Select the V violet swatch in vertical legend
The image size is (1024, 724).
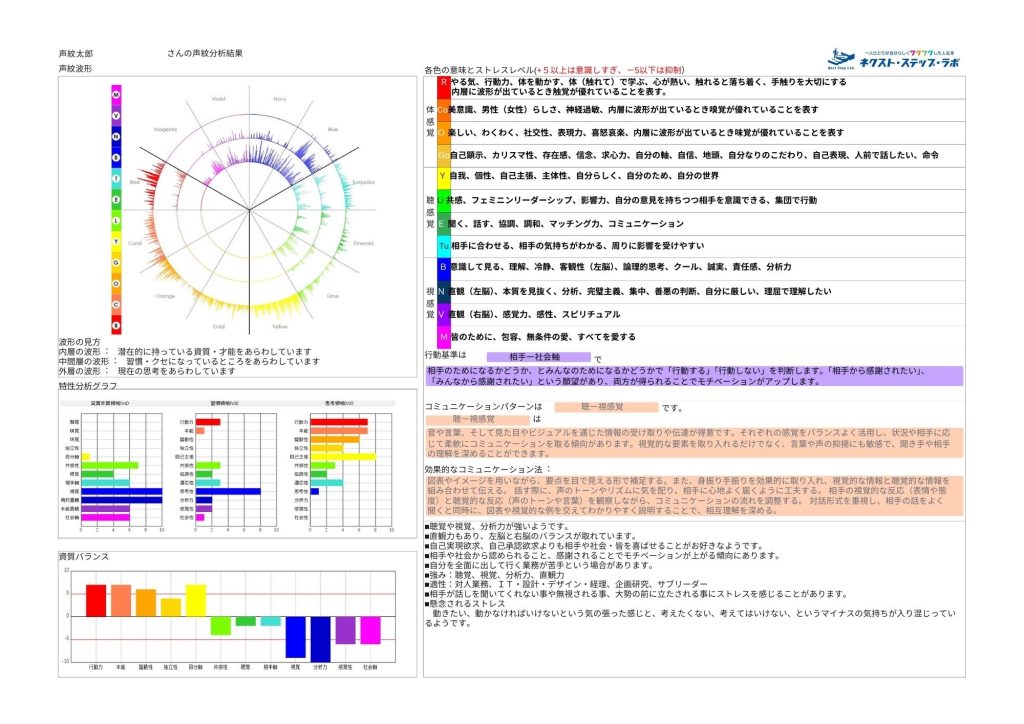(116, 116)
